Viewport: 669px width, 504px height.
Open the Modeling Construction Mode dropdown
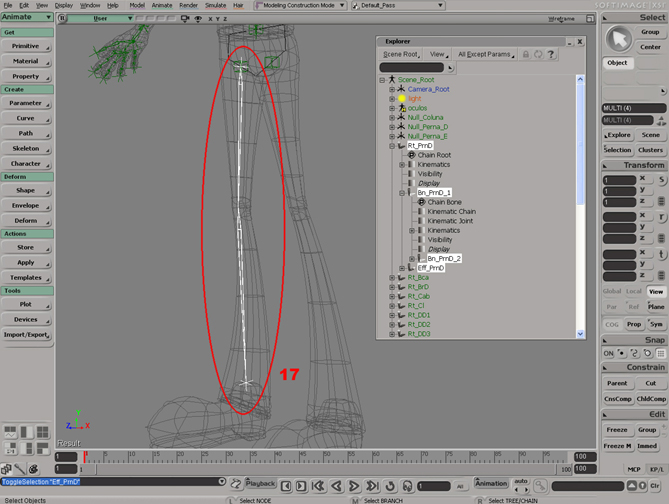[x=300, y=5]
